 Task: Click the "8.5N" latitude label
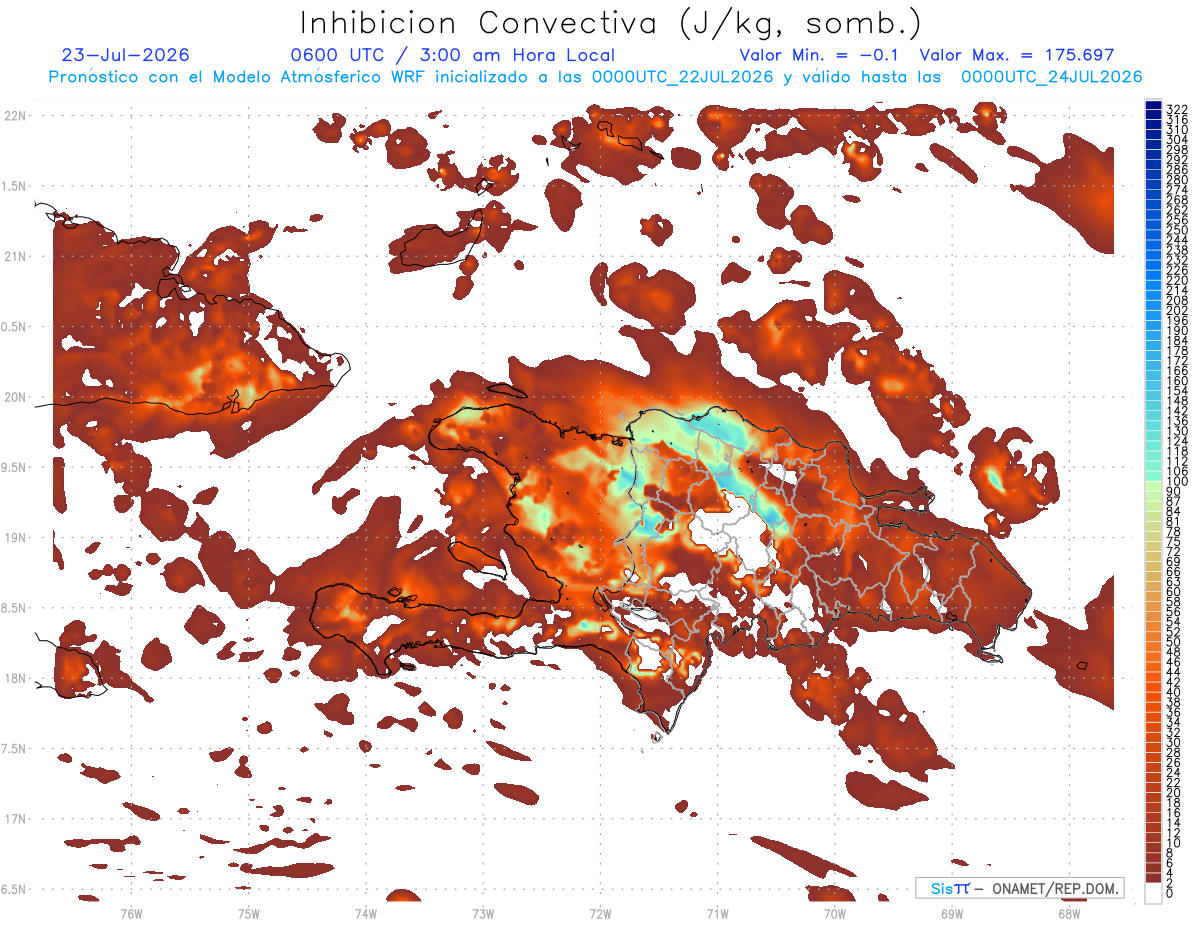[15, 608]
